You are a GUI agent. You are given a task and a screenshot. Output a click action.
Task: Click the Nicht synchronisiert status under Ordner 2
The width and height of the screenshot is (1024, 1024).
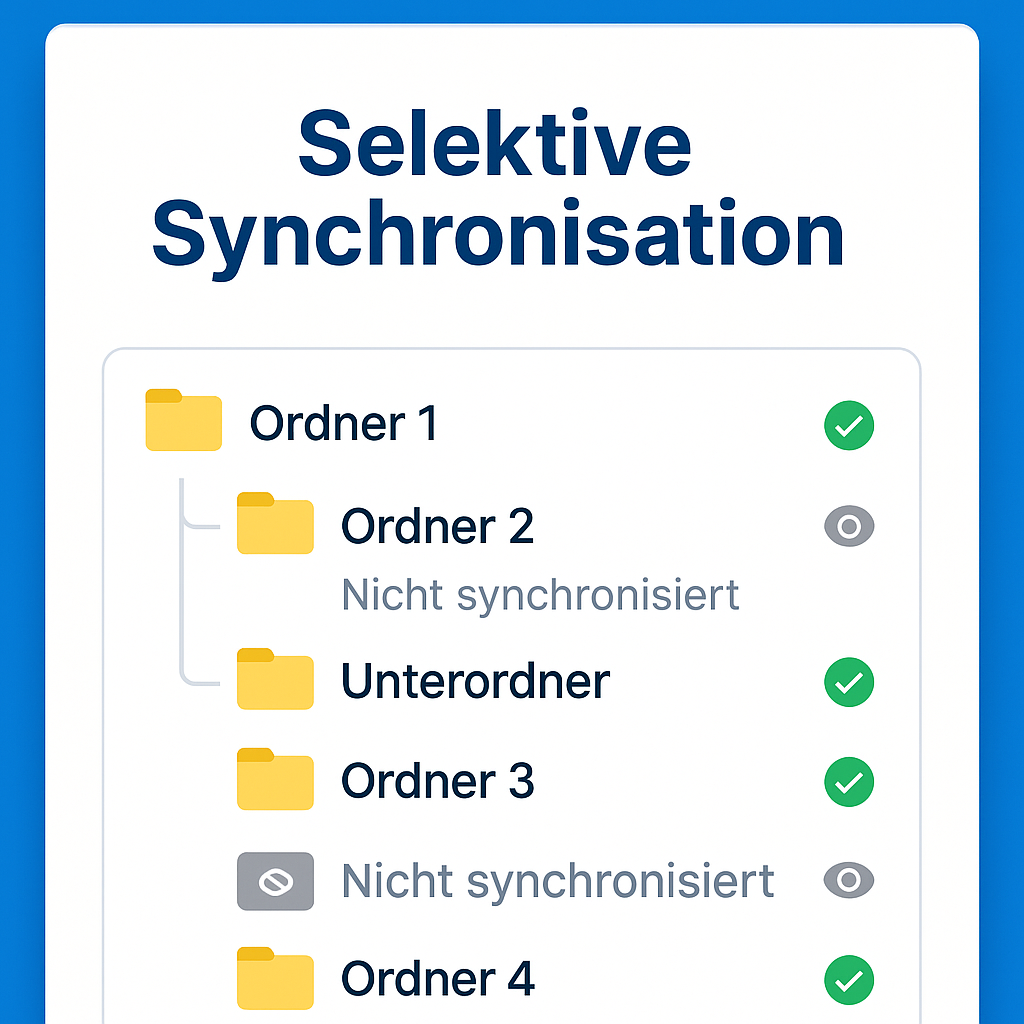(540, 595)
